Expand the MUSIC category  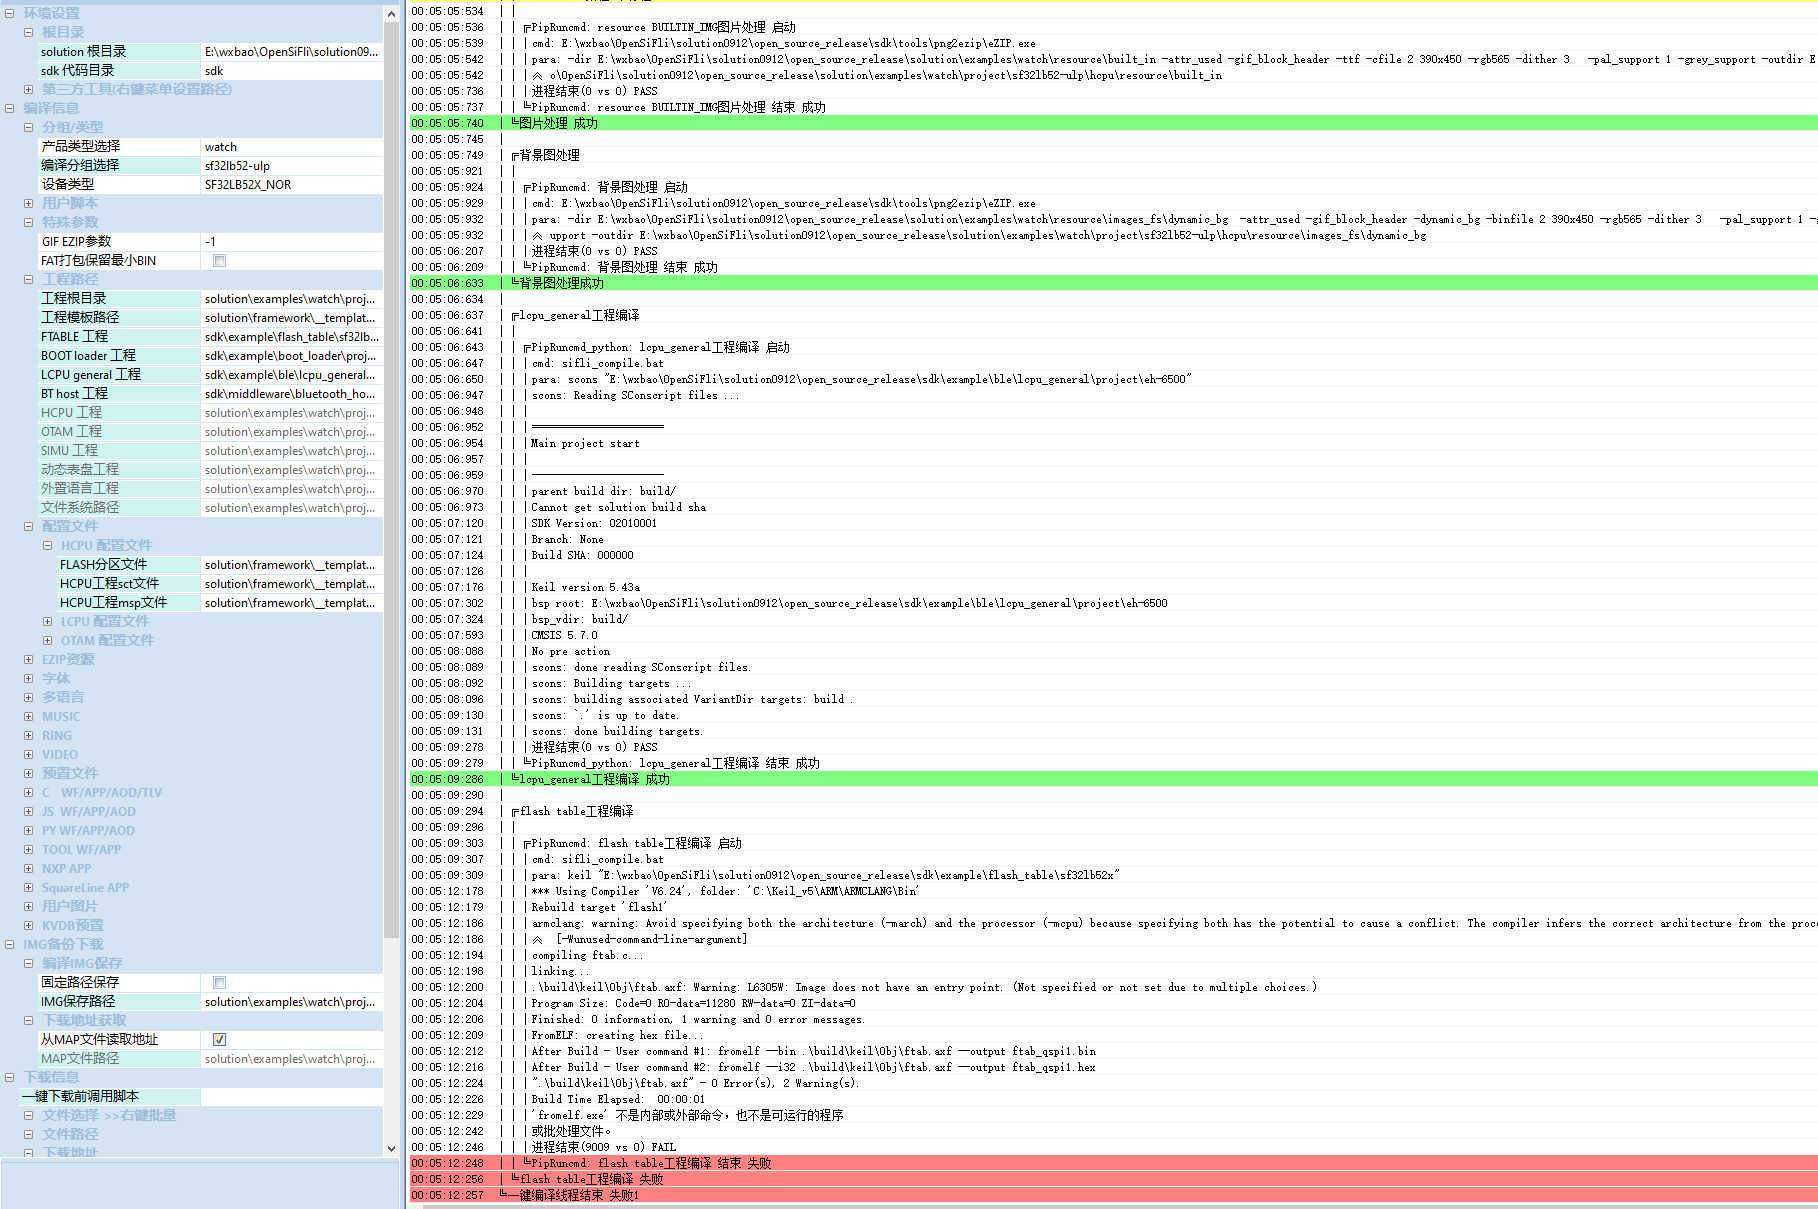(29, 717)
